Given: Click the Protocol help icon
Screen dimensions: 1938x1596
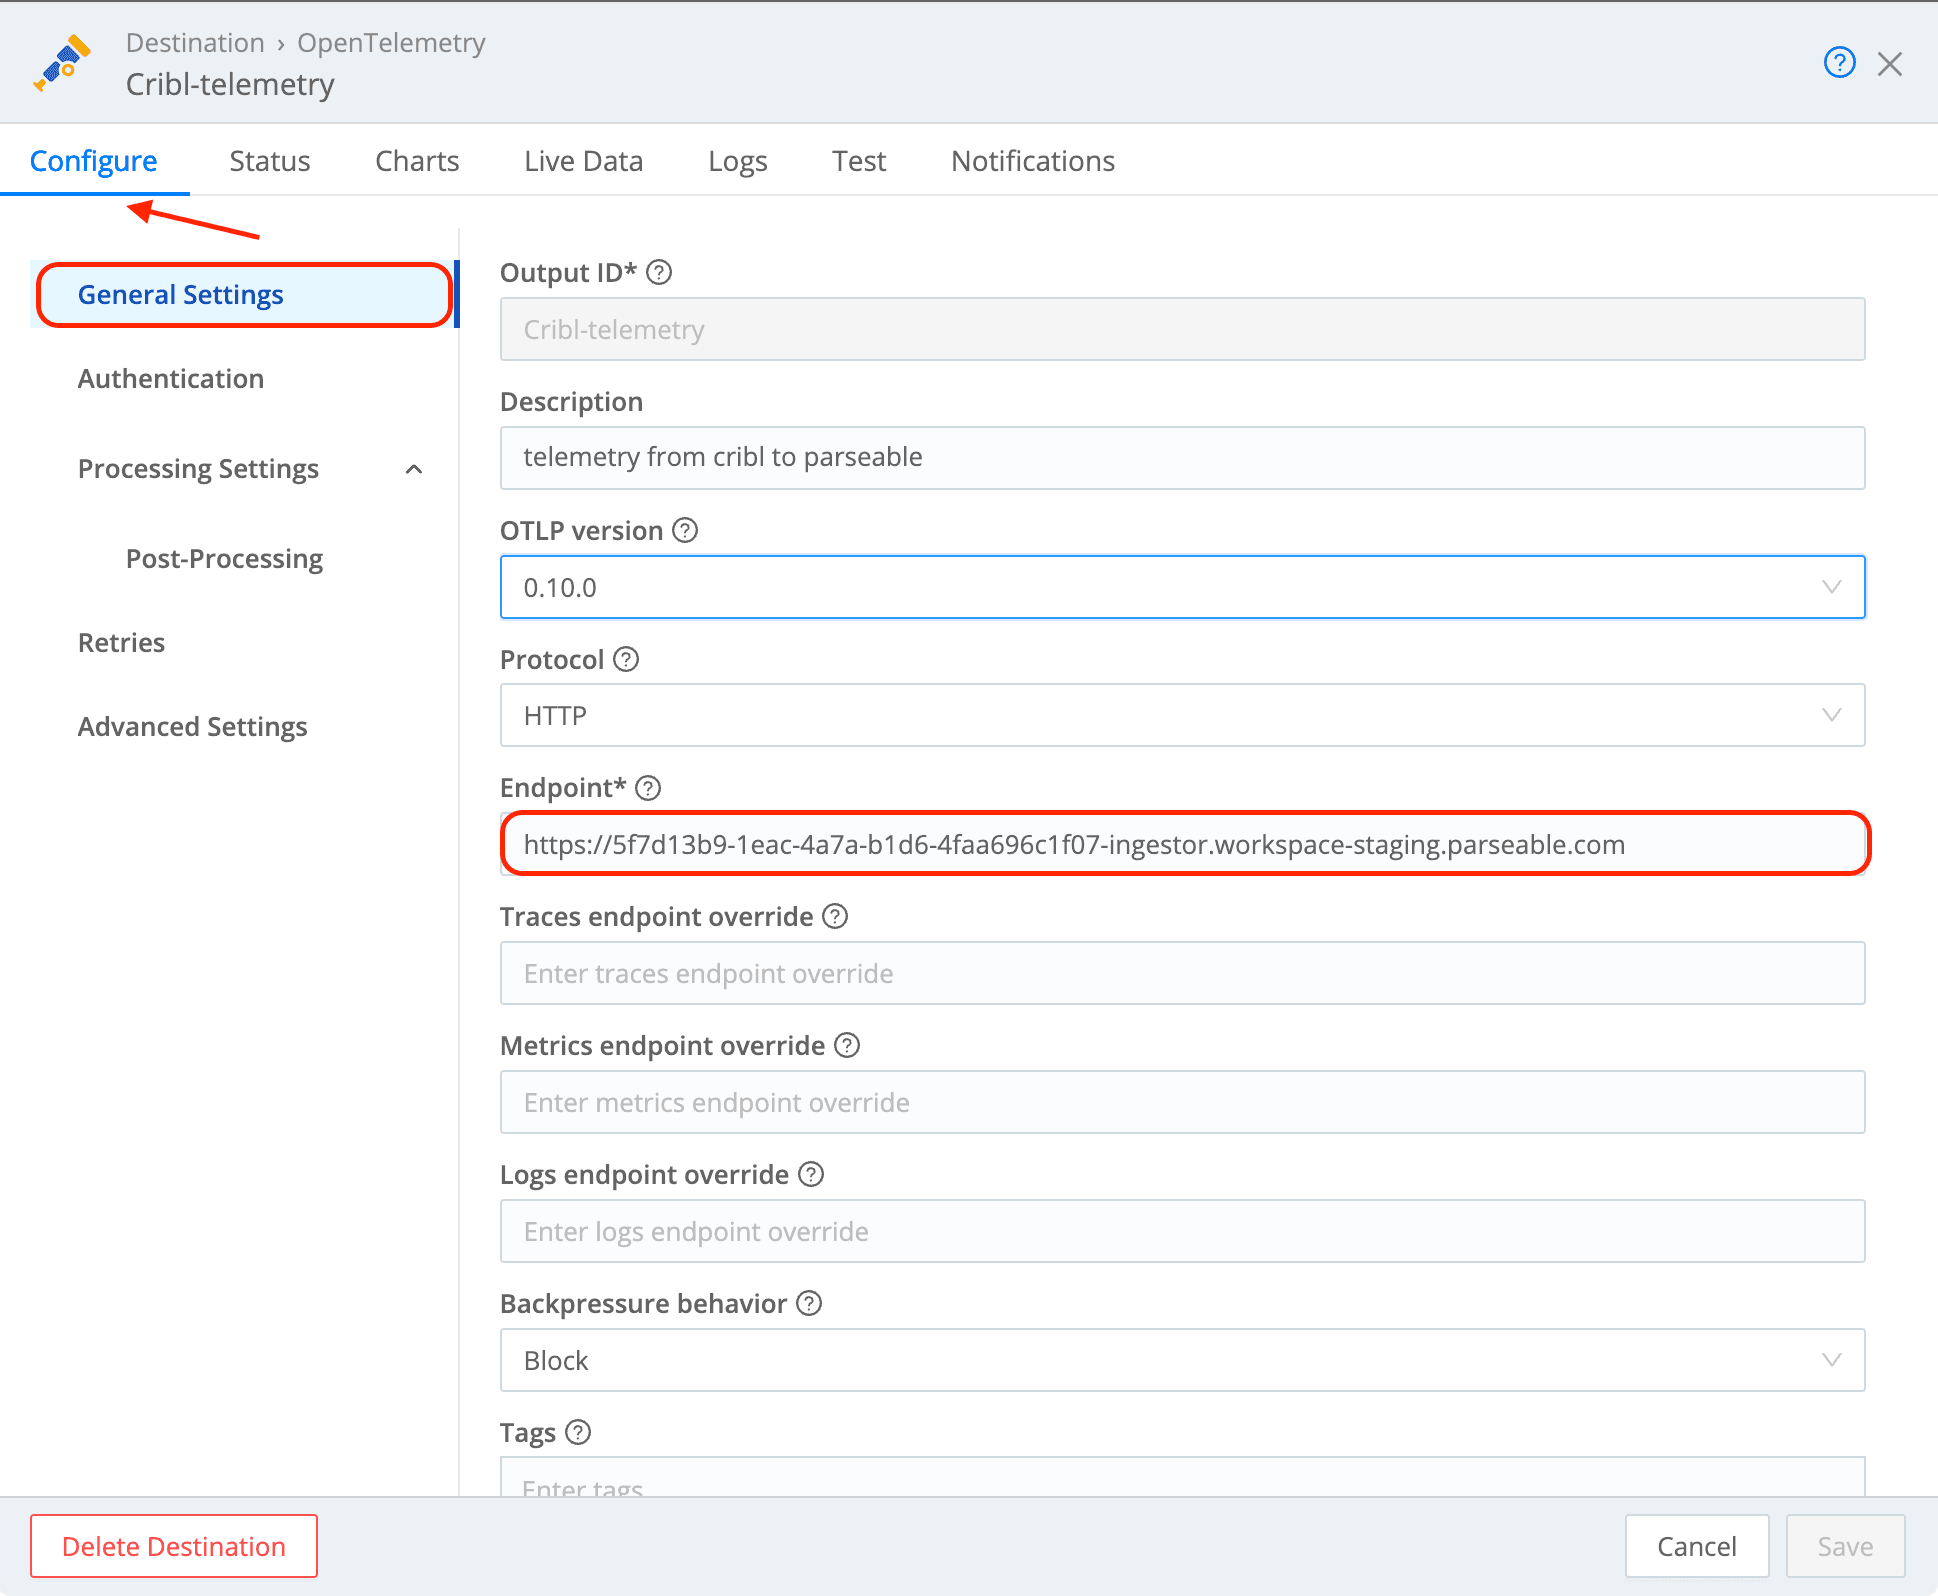Looking at the screenshot, I should 626,659.
